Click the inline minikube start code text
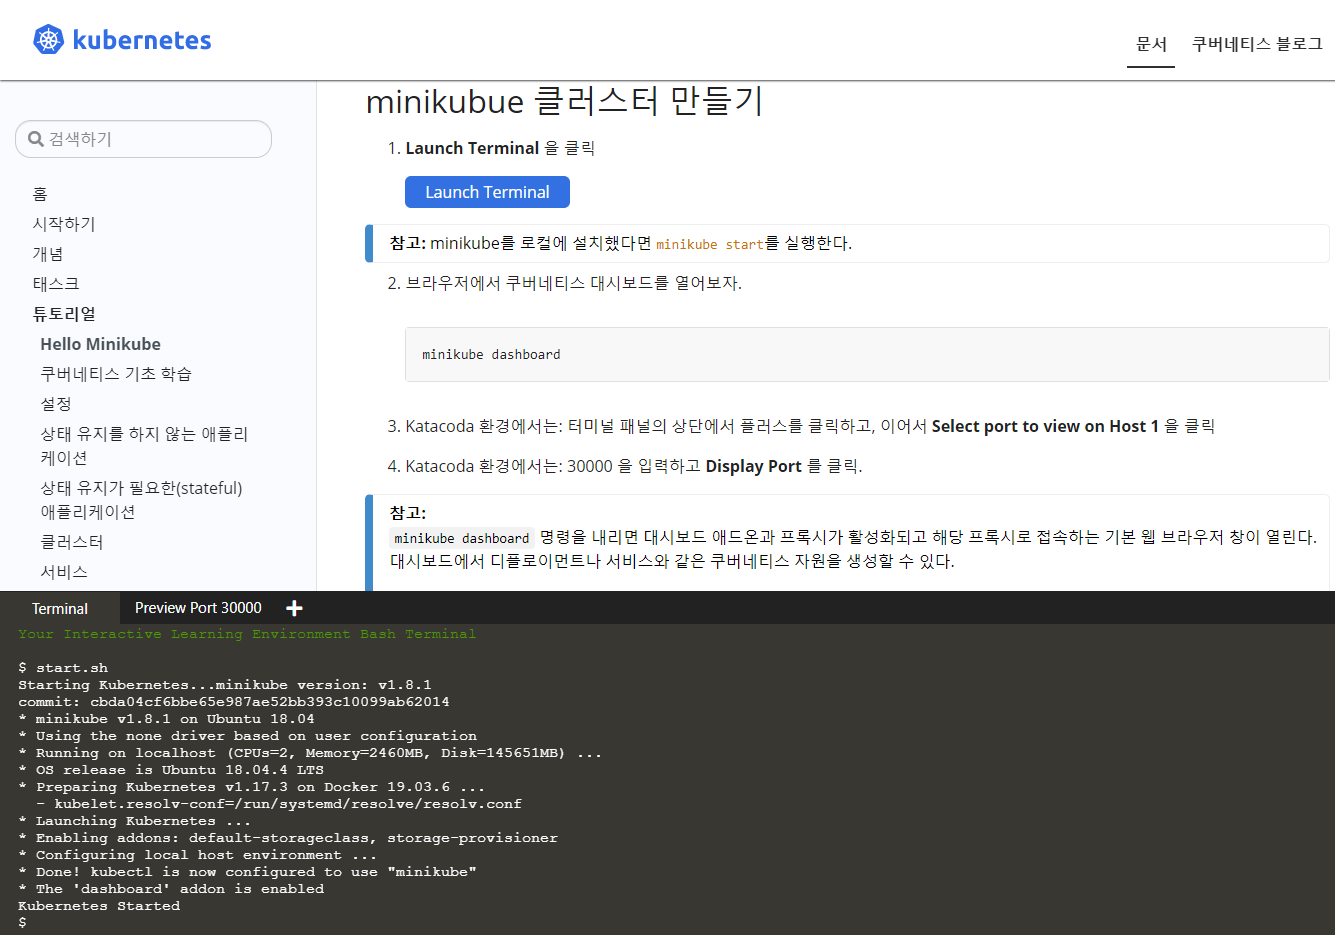Screen dimensions: 1335x935 coord(710,244)
